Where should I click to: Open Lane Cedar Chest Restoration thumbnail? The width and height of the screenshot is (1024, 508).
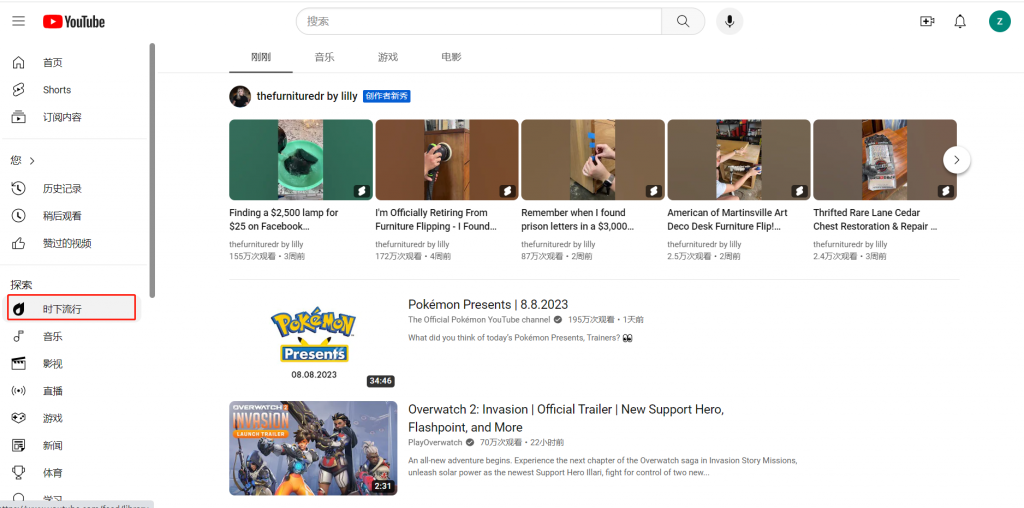click(x=885, y=159)
